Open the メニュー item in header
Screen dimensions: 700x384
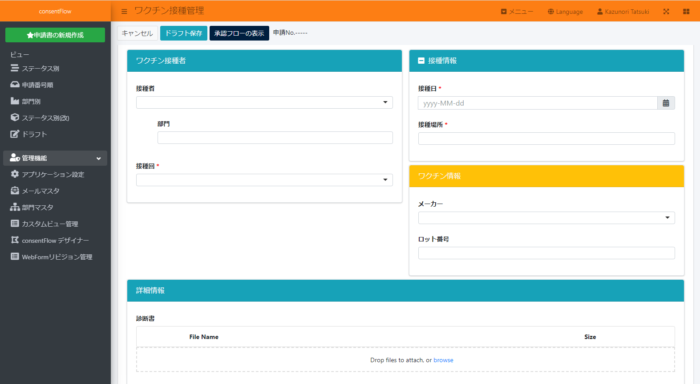pos(517,12)
